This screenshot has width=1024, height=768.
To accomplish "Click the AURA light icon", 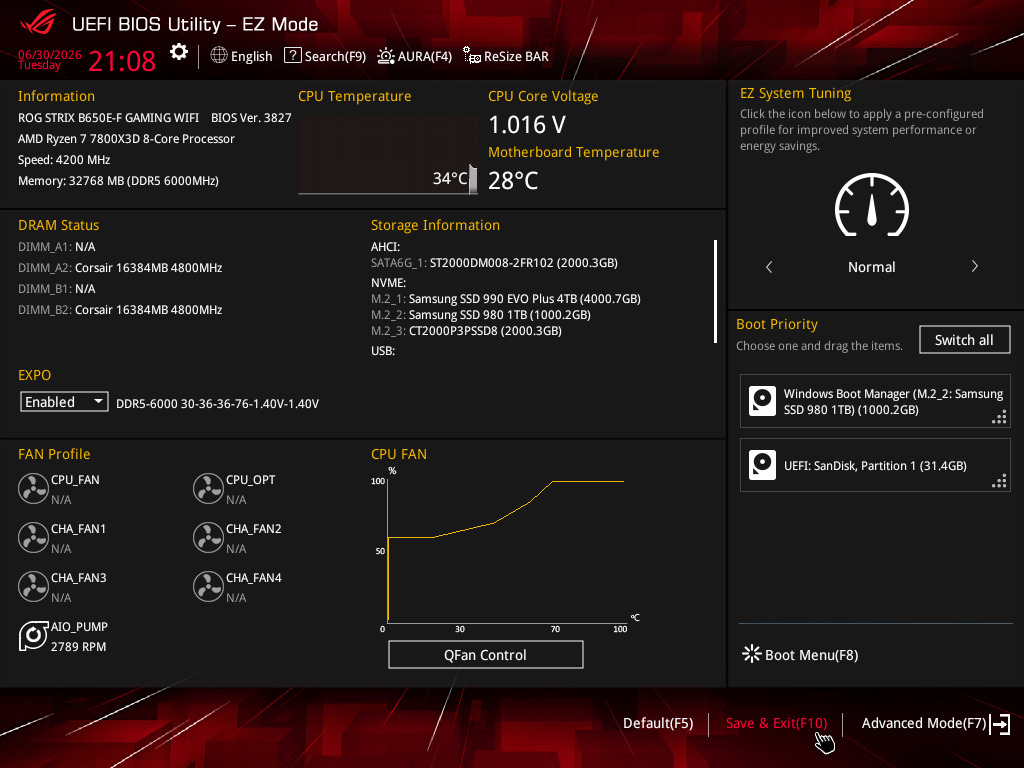I will 386,56.
